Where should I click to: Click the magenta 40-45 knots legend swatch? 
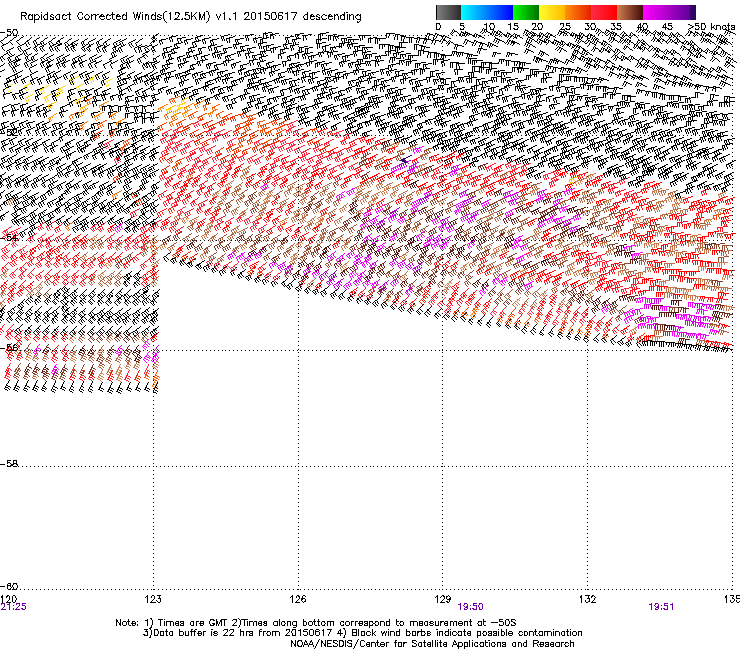click(x=656, y=12)
